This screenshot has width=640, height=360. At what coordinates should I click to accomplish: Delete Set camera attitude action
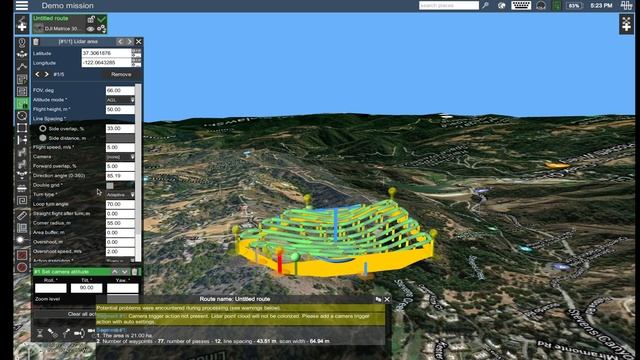tap(135, 271)
